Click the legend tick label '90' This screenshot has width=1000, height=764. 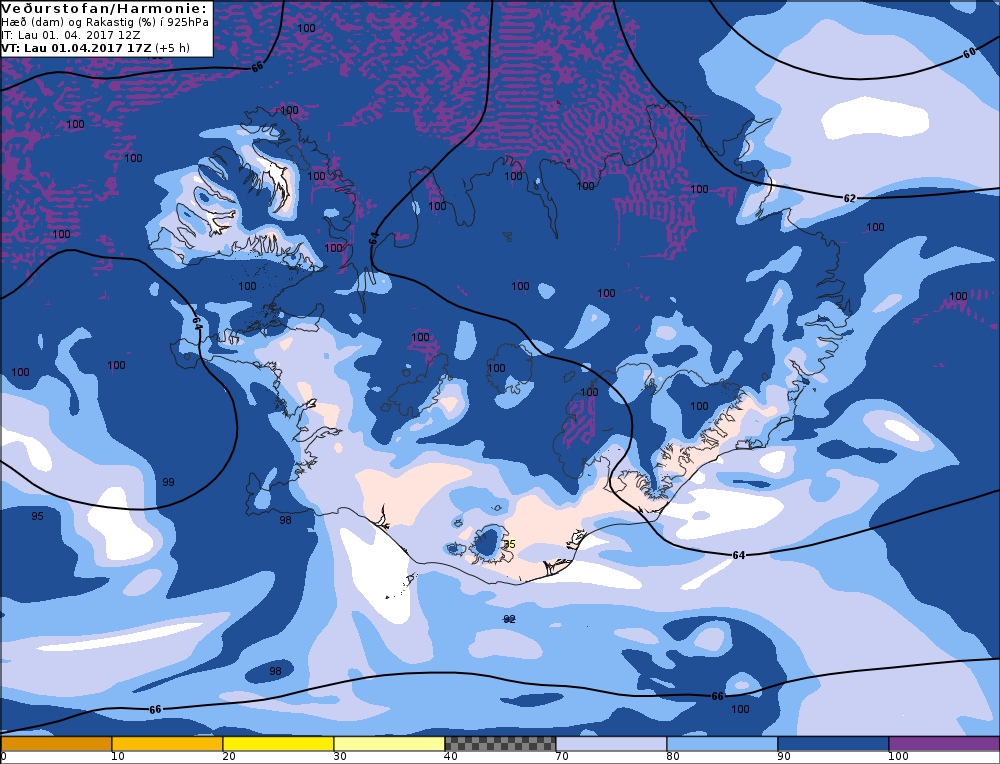point(784,757)
